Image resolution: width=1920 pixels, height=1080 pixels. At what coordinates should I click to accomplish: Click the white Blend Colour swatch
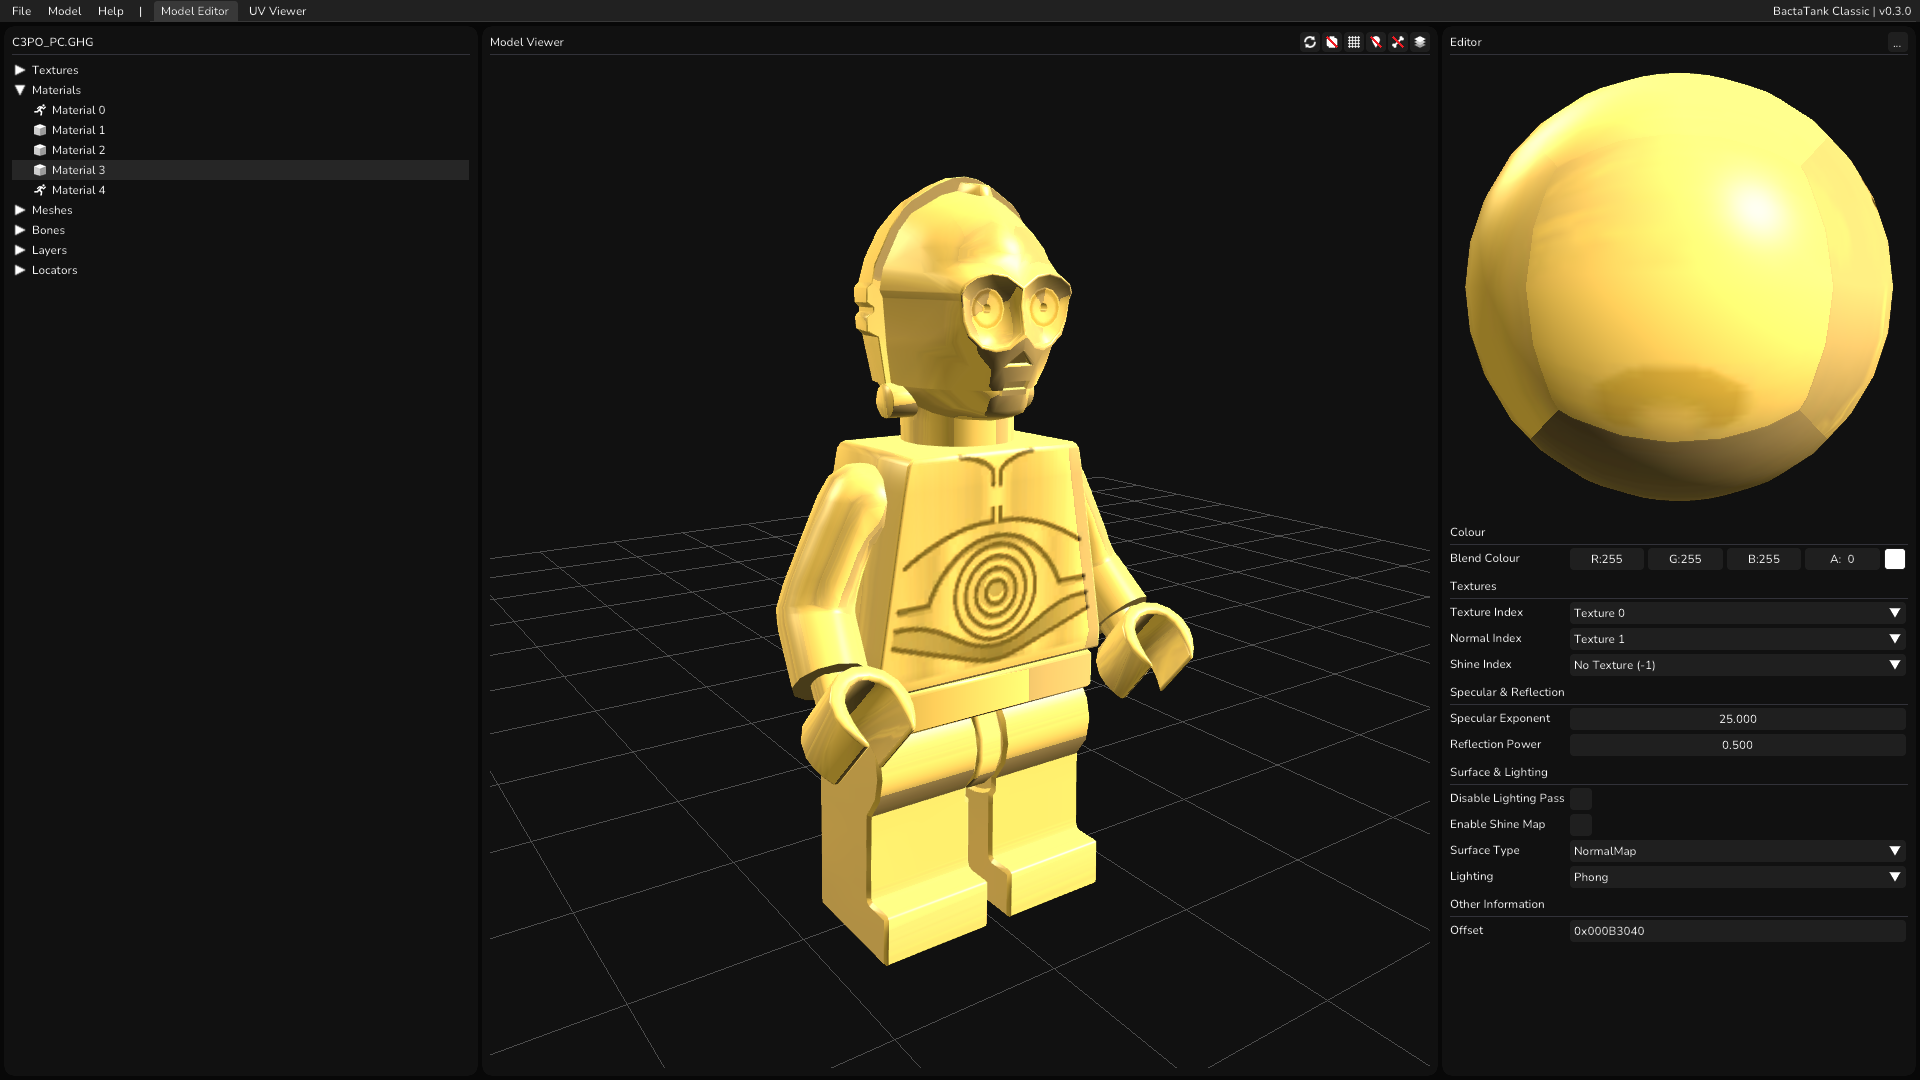coord(1894,559)
